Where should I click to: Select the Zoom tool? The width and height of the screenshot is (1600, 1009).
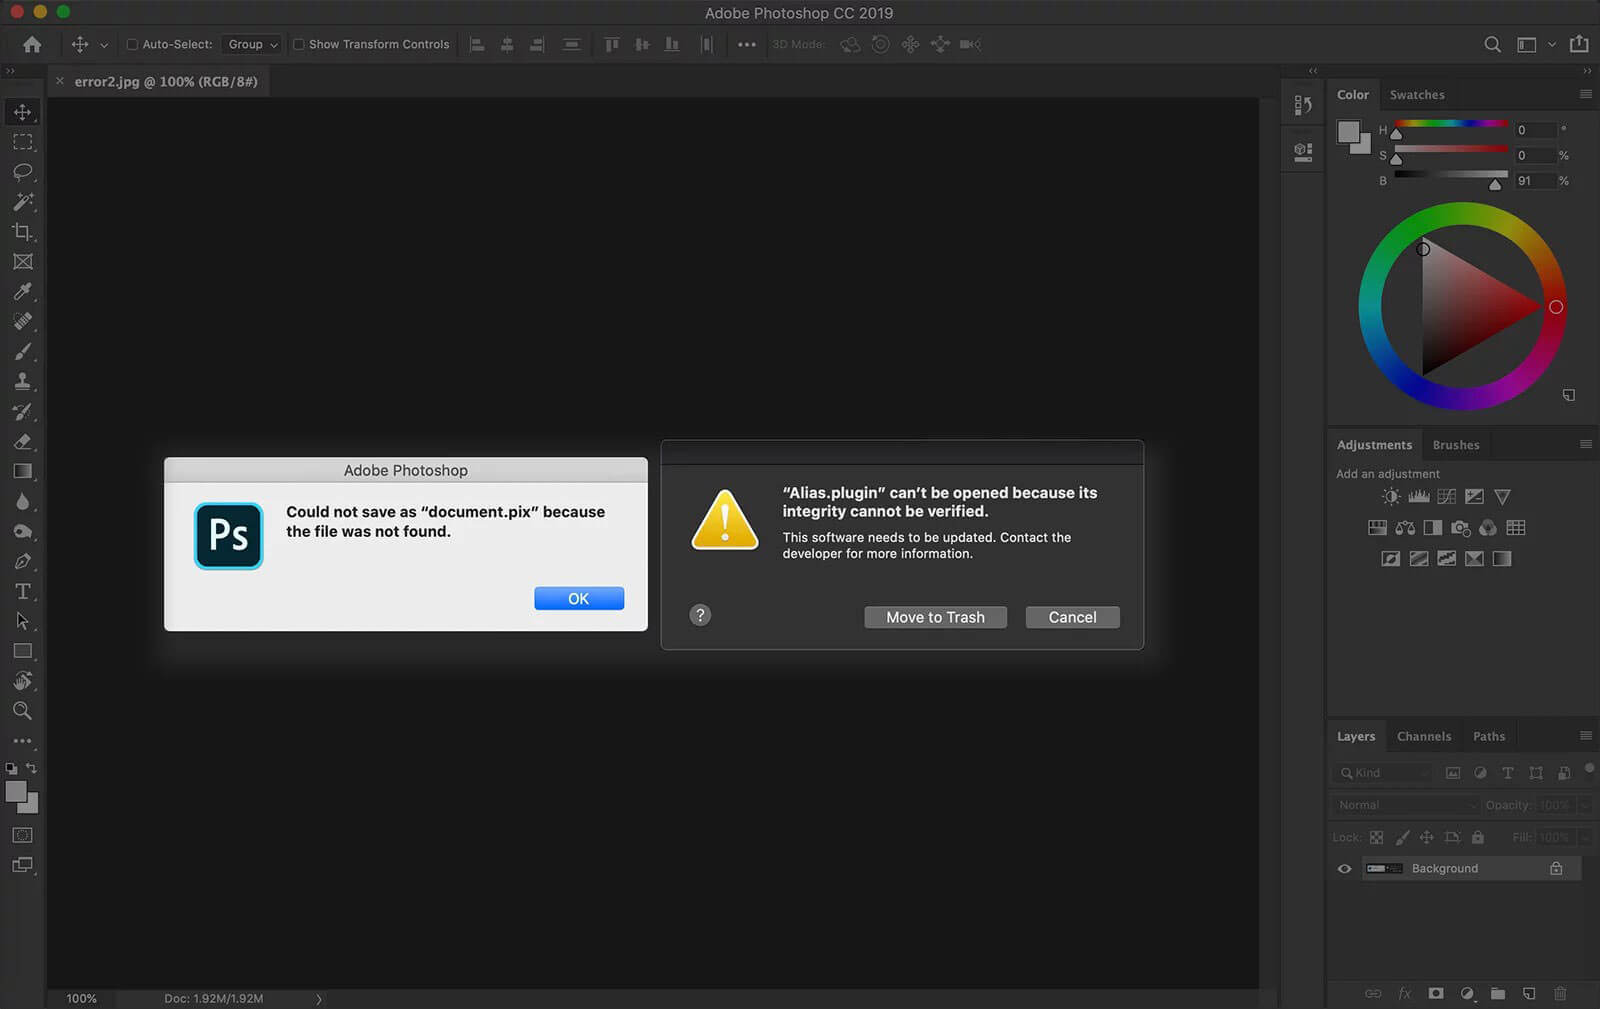pos(22,711)
